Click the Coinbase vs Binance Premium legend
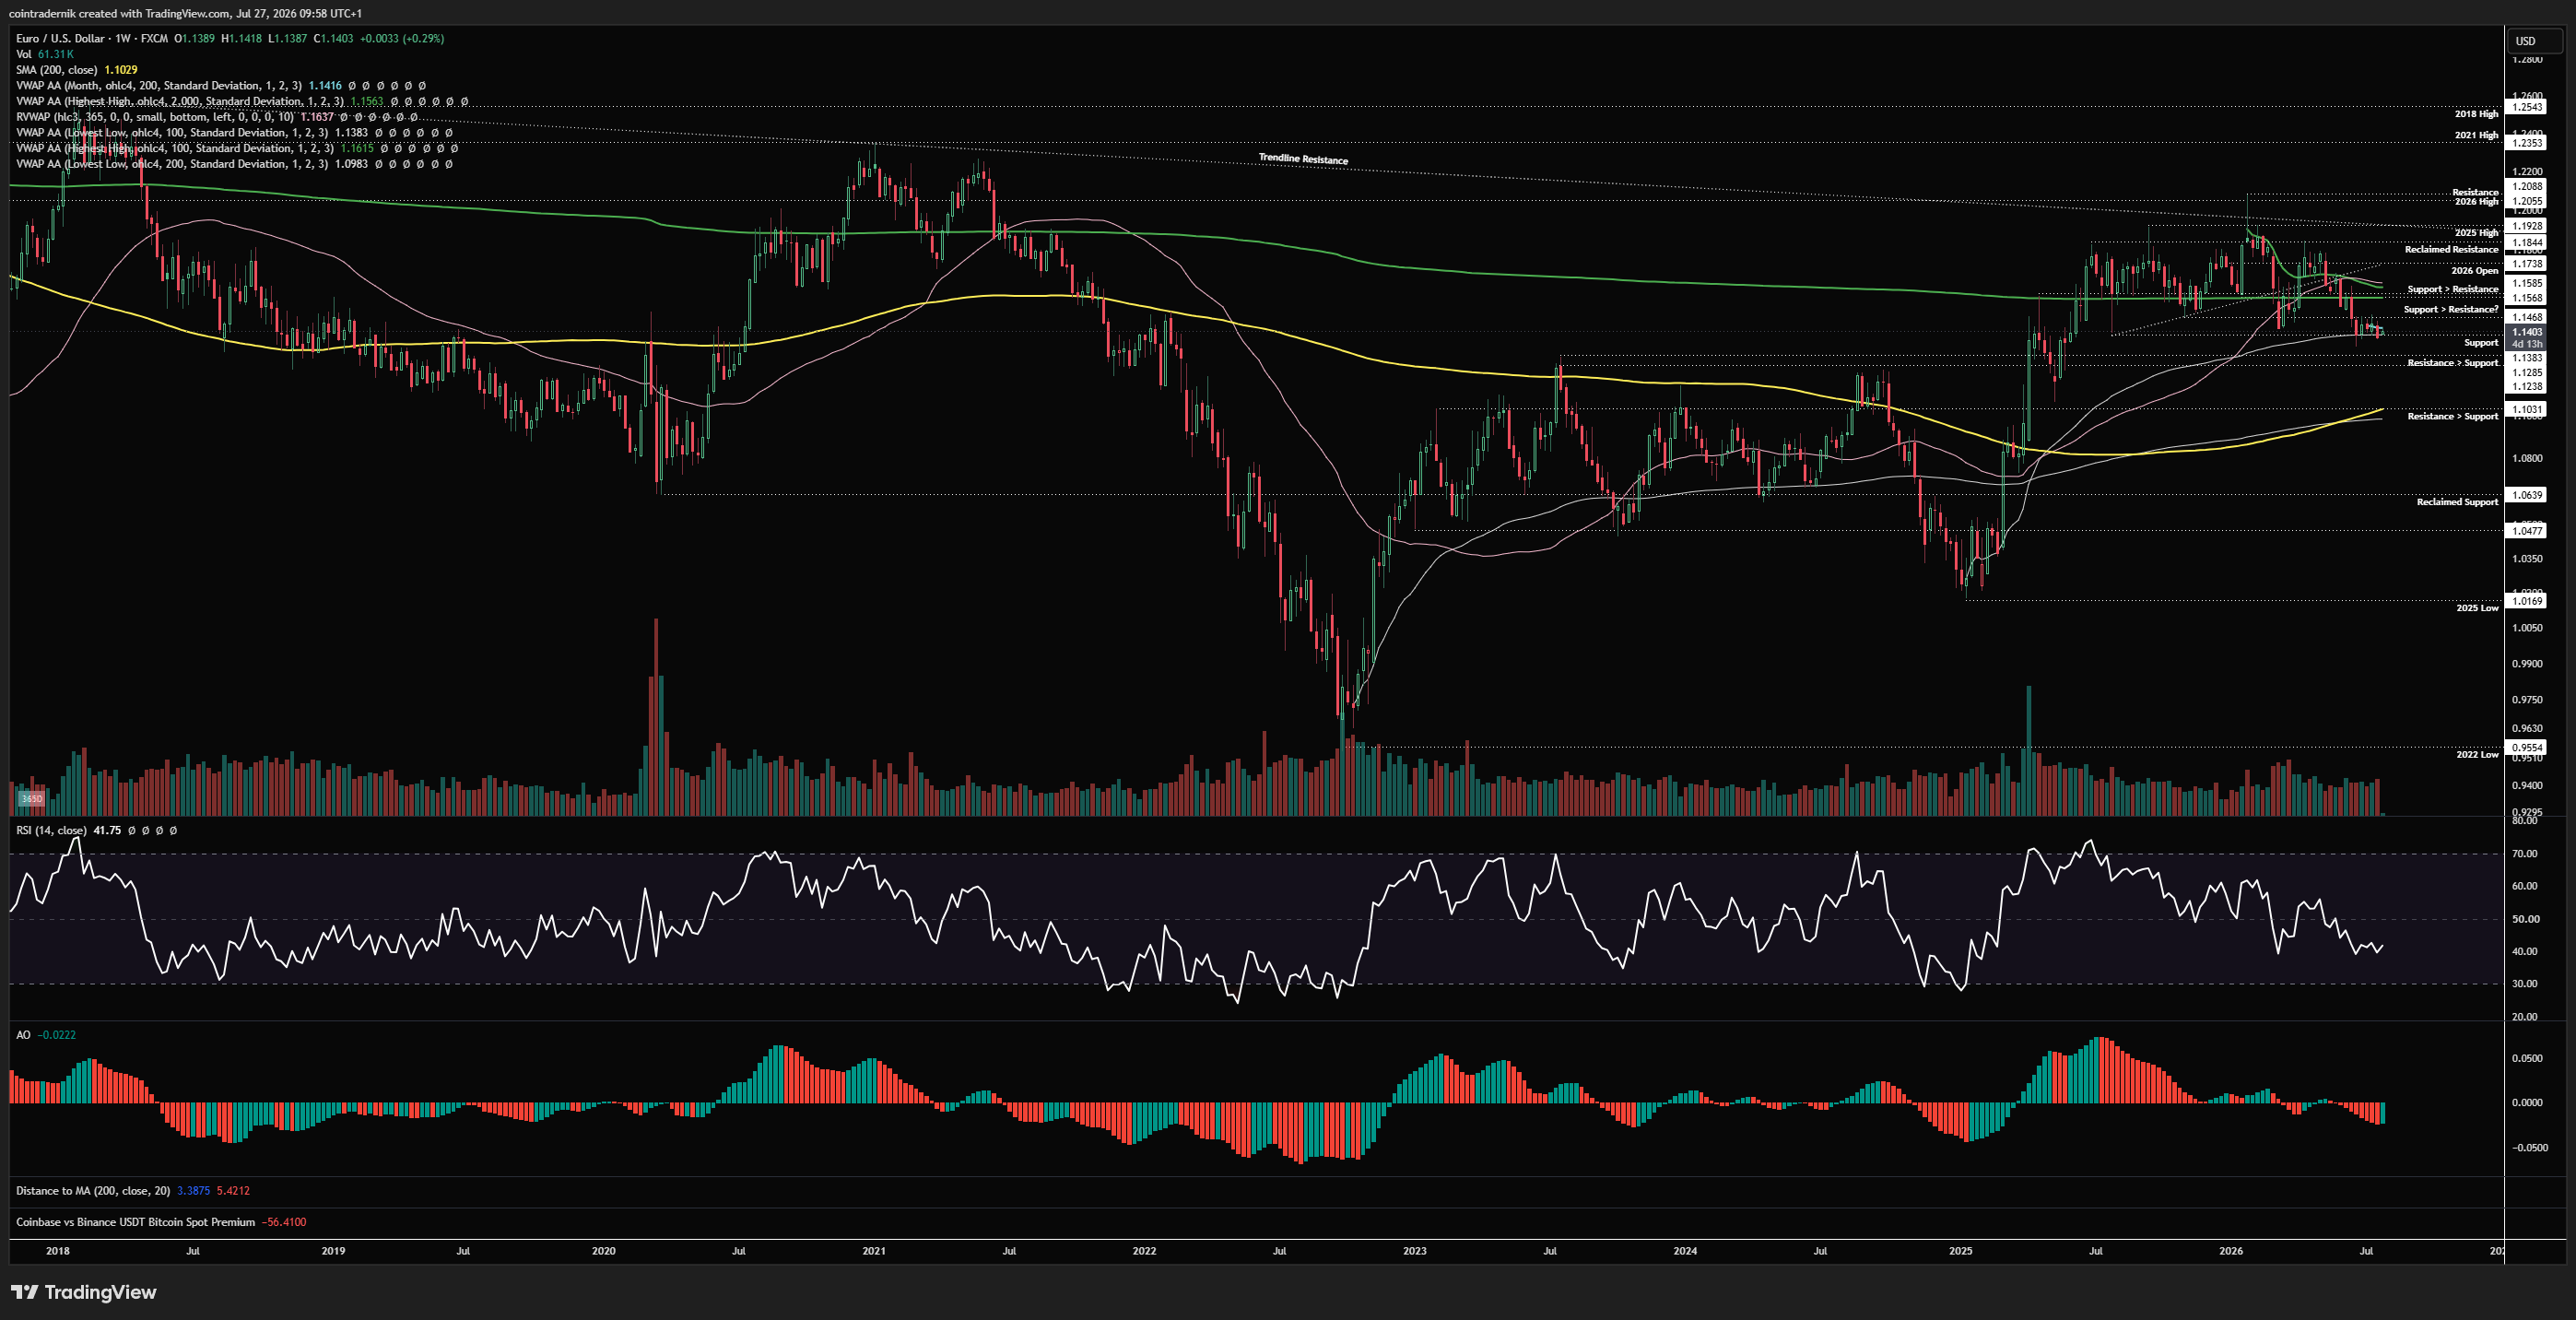The height and width of the screenshot is (1320, 2576). [161, 1222]
